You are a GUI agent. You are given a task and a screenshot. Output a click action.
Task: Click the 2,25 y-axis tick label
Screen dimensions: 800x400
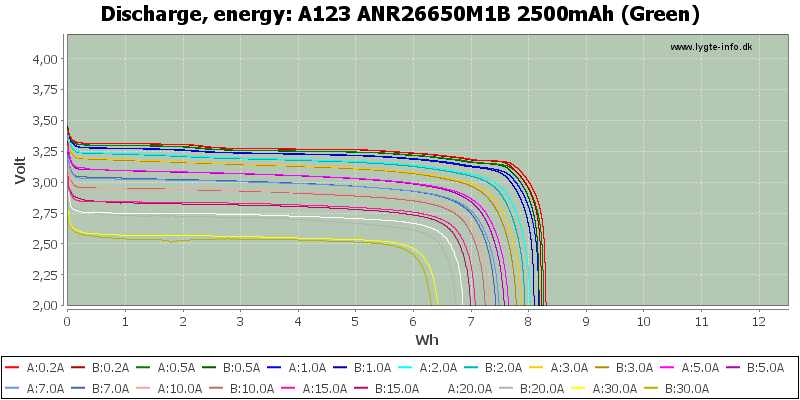tap(47, 274)
